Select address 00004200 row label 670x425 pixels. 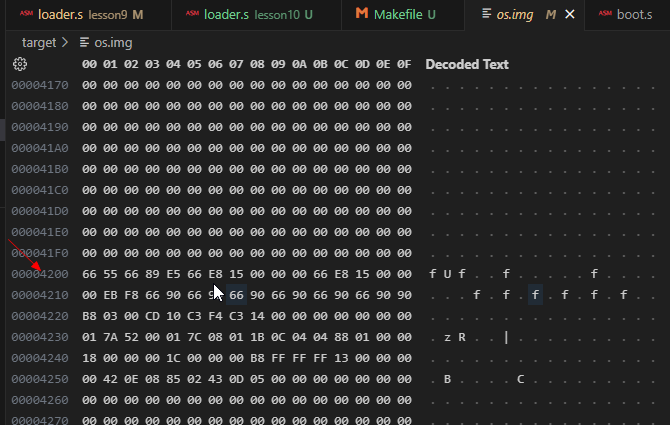40,274
